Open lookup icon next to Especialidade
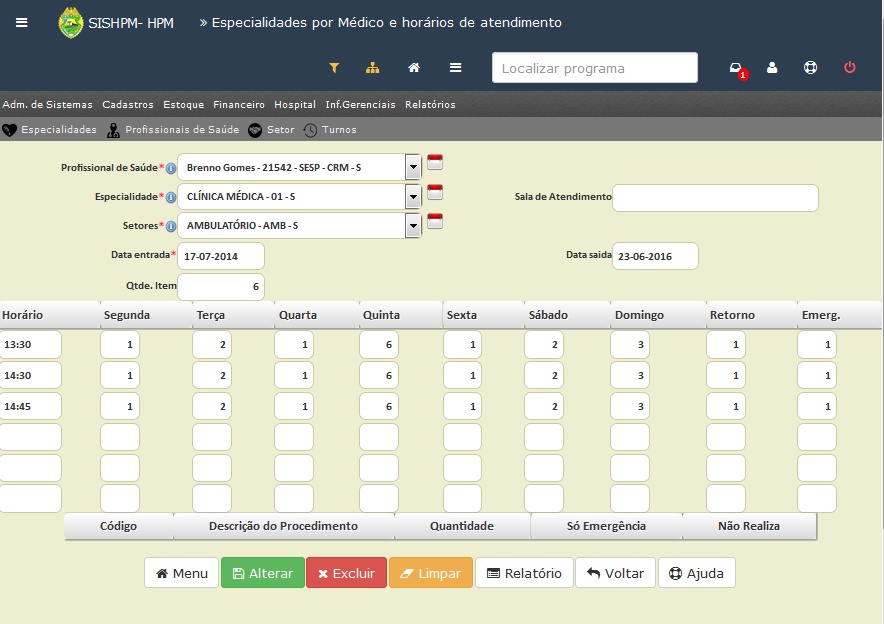This screenshot has height=624, width=884. [435, 192]
